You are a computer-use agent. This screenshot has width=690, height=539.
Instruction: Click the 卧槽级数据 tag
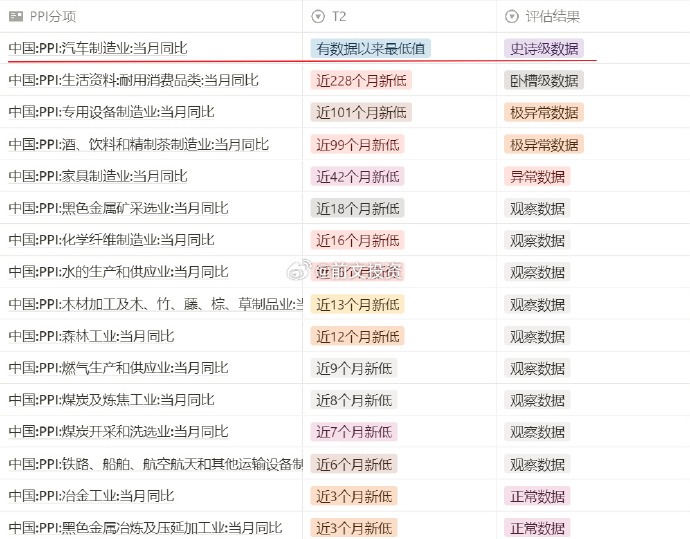544,81
